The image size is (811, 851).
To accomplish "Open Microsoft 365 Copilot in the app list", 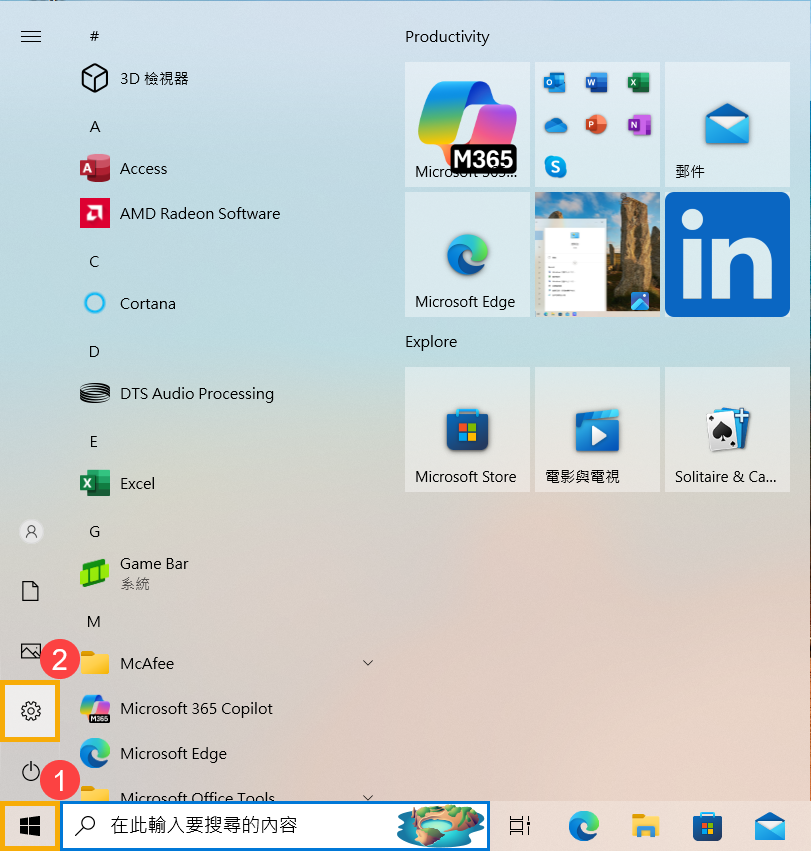I will click(x=176, y=708).
